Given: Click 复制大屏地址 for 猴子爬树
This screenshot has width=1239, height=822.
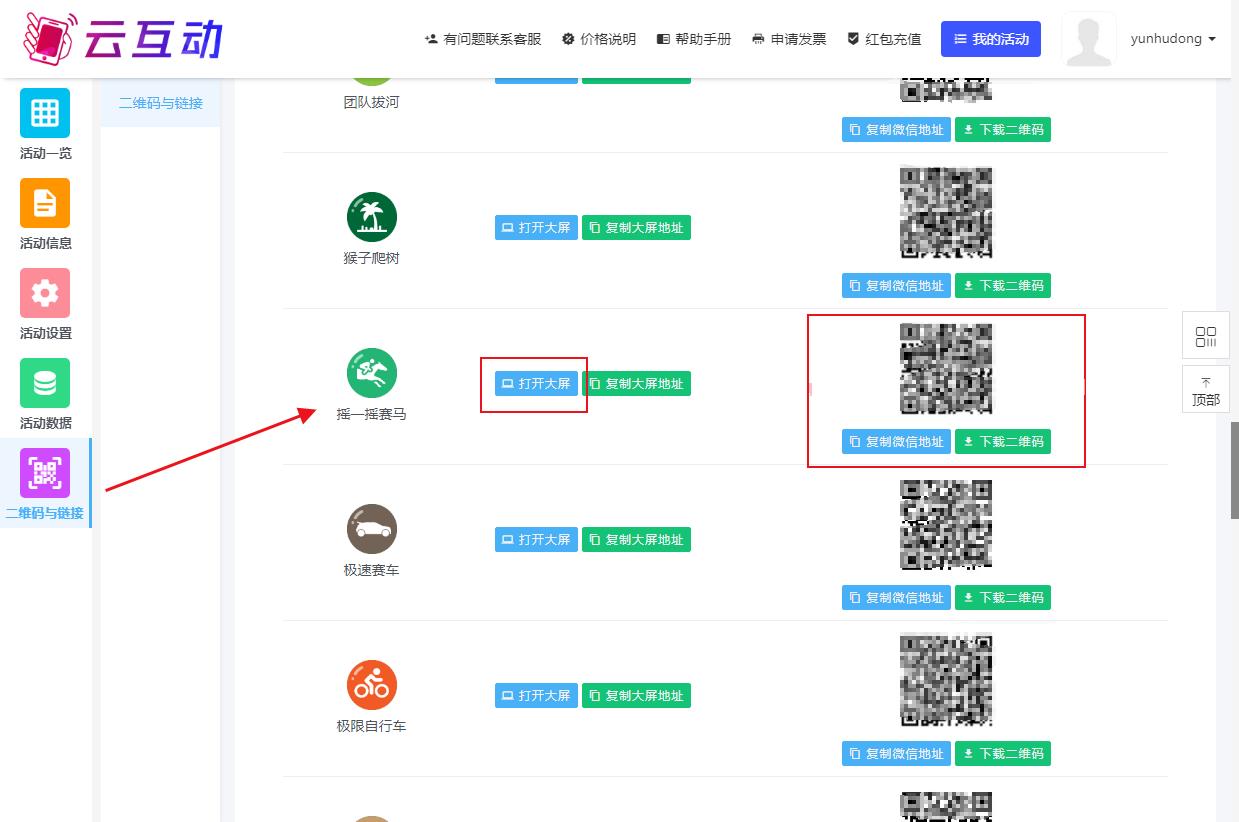Looking at the screenshot, I should pyautogui.click(x=636, y=228).
